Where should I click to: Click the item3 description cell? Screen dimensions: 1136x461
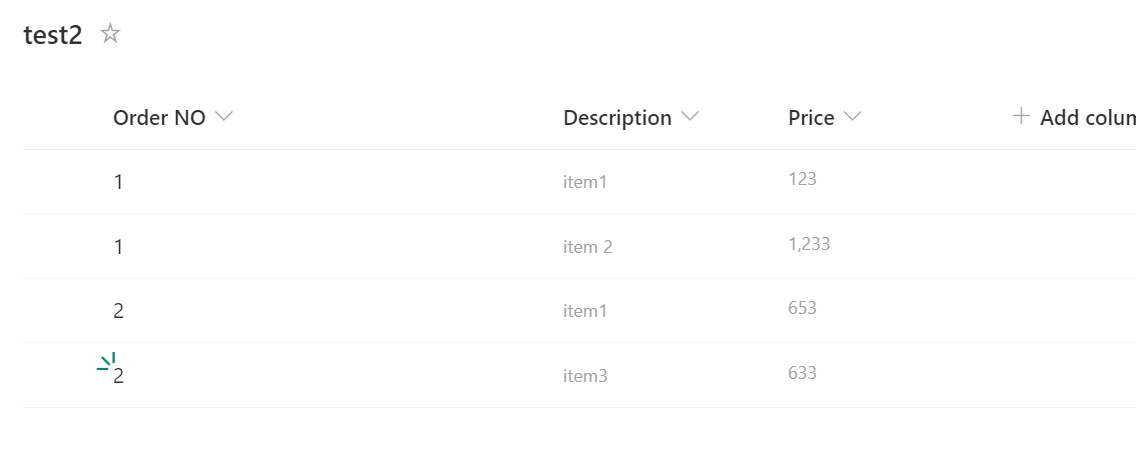click(x=585, y=376)
